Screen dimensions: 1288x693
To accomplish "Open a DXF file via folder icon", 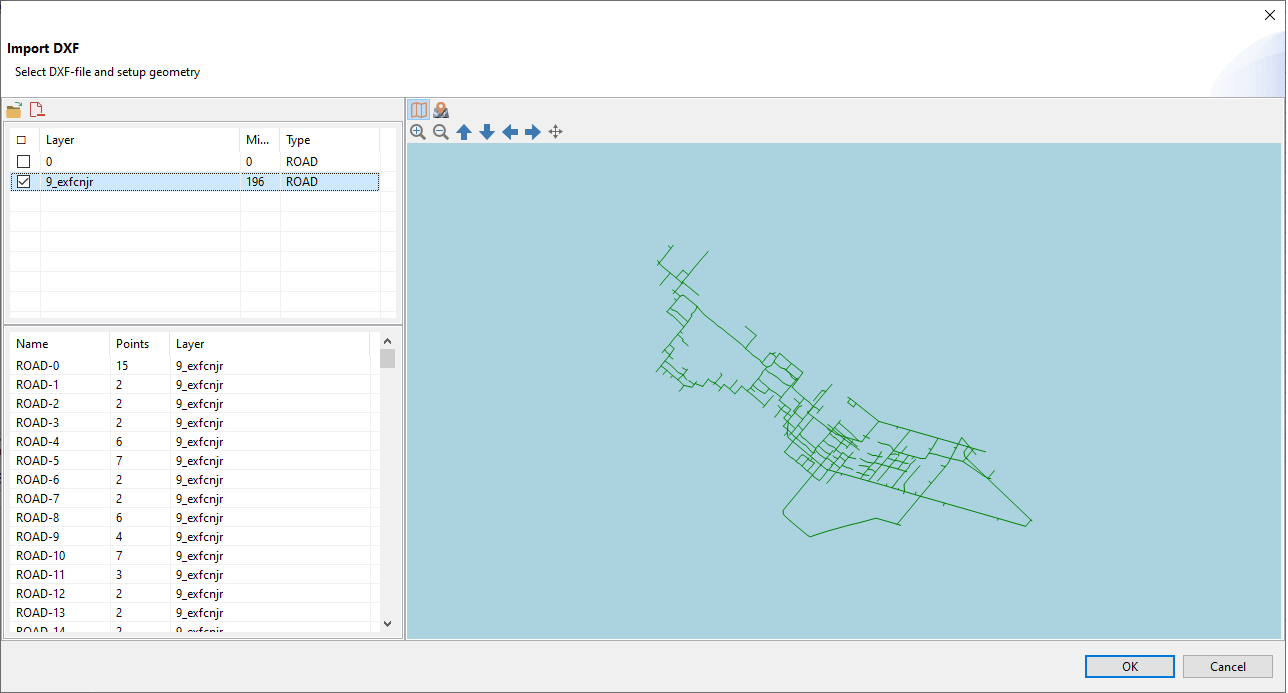I will pyautogui.click(x=14, y=110).
